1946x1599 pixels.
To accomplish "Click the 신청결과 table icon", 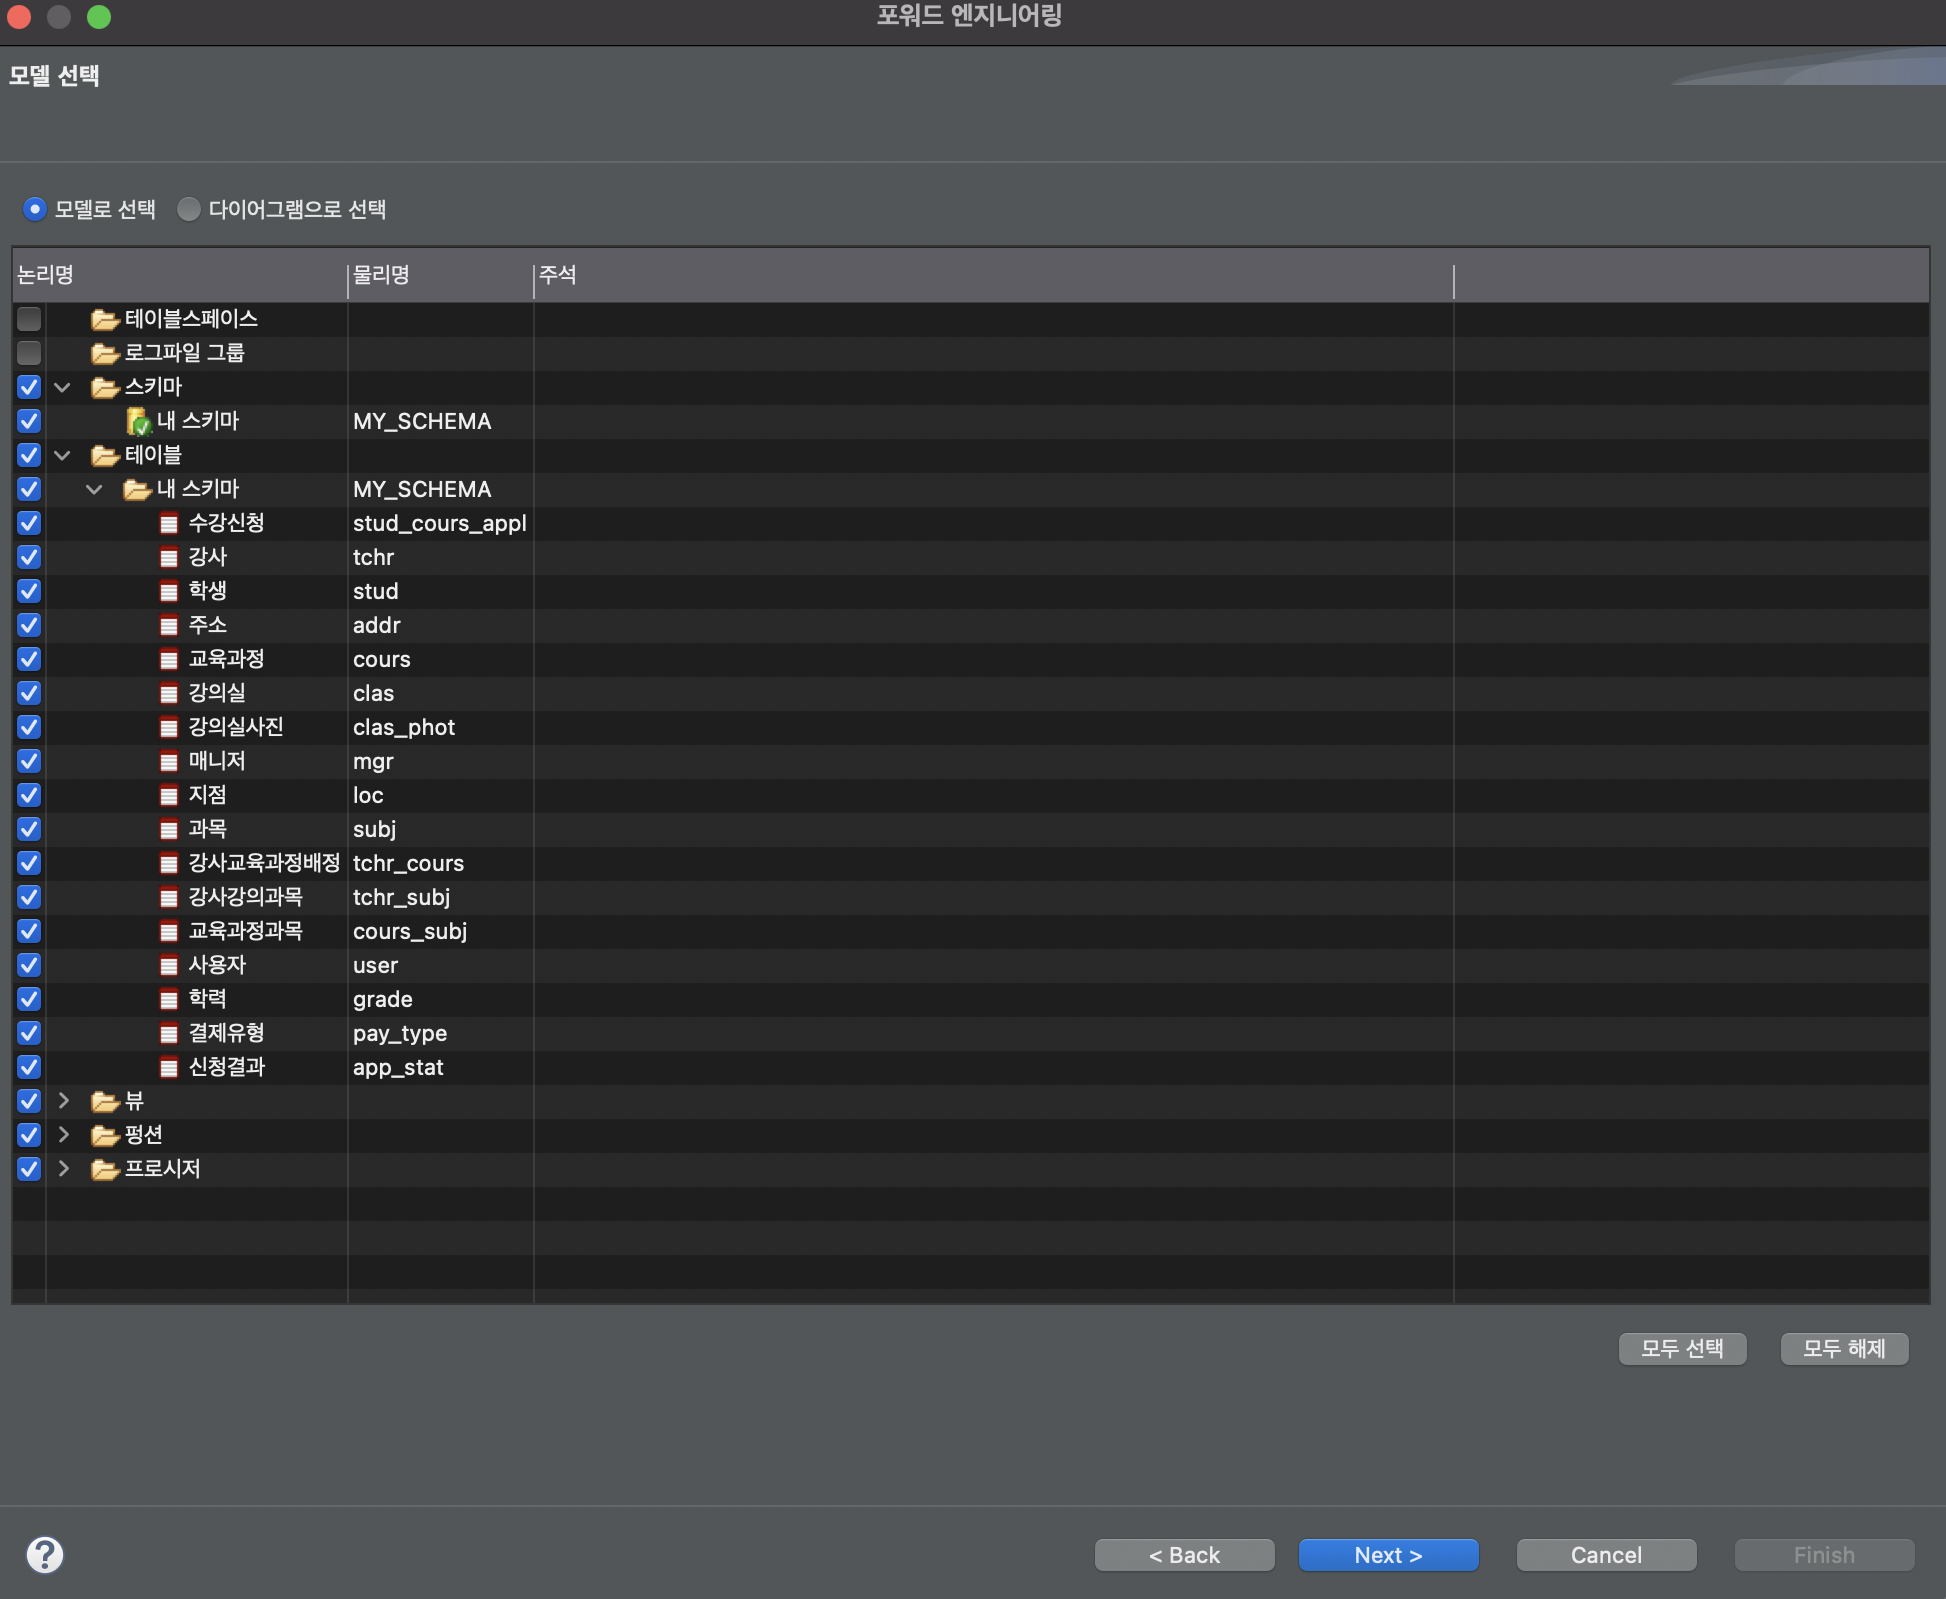I will 169,1067.
